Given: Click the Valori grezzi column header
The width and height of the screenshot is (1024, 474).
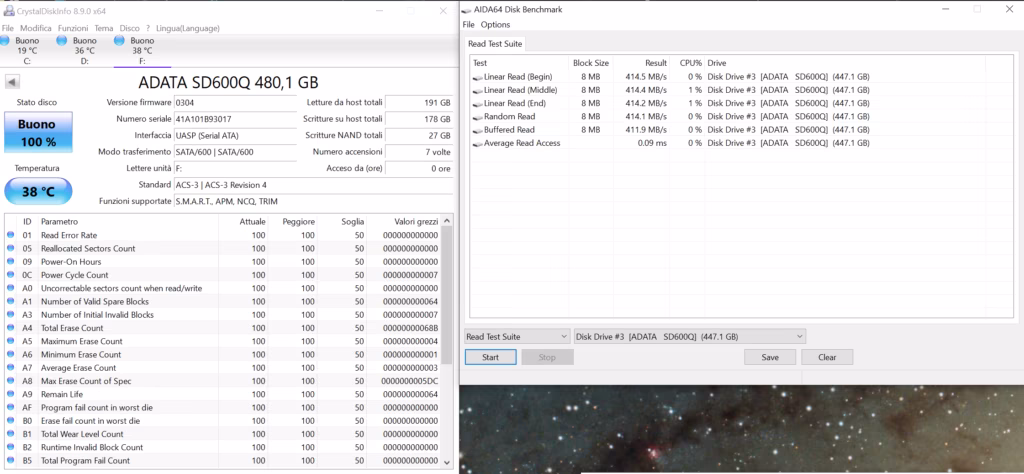Looking at the screenshot, I should (416, 222).
